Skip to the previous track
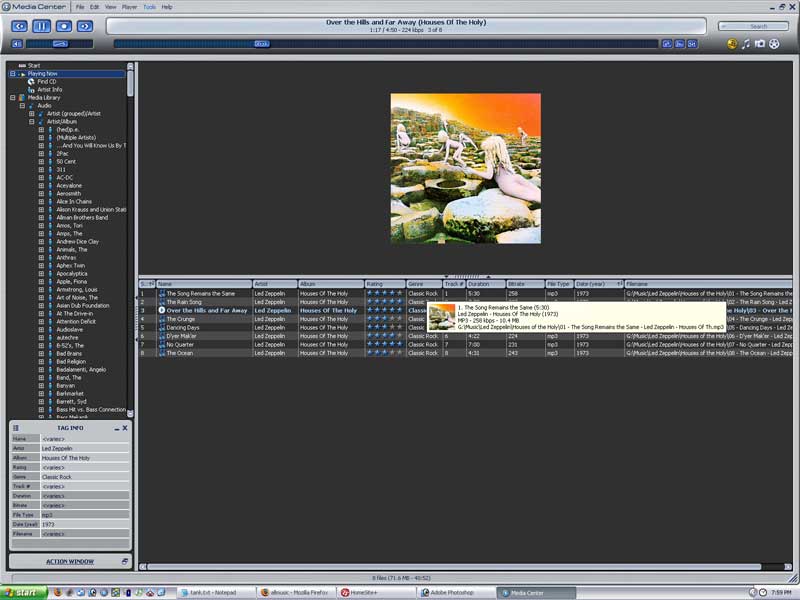This screenshot has height=600, width=800. [x=19, y=26]
